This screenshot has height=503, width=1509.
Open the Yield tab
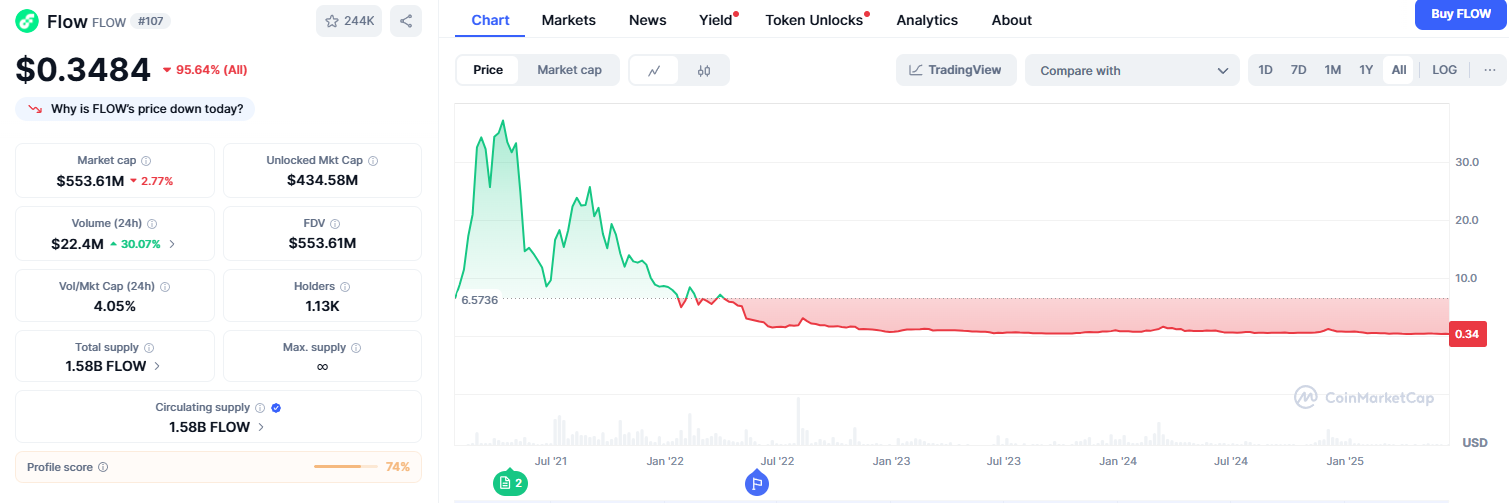pyautogui.click(x=716, y=20)
